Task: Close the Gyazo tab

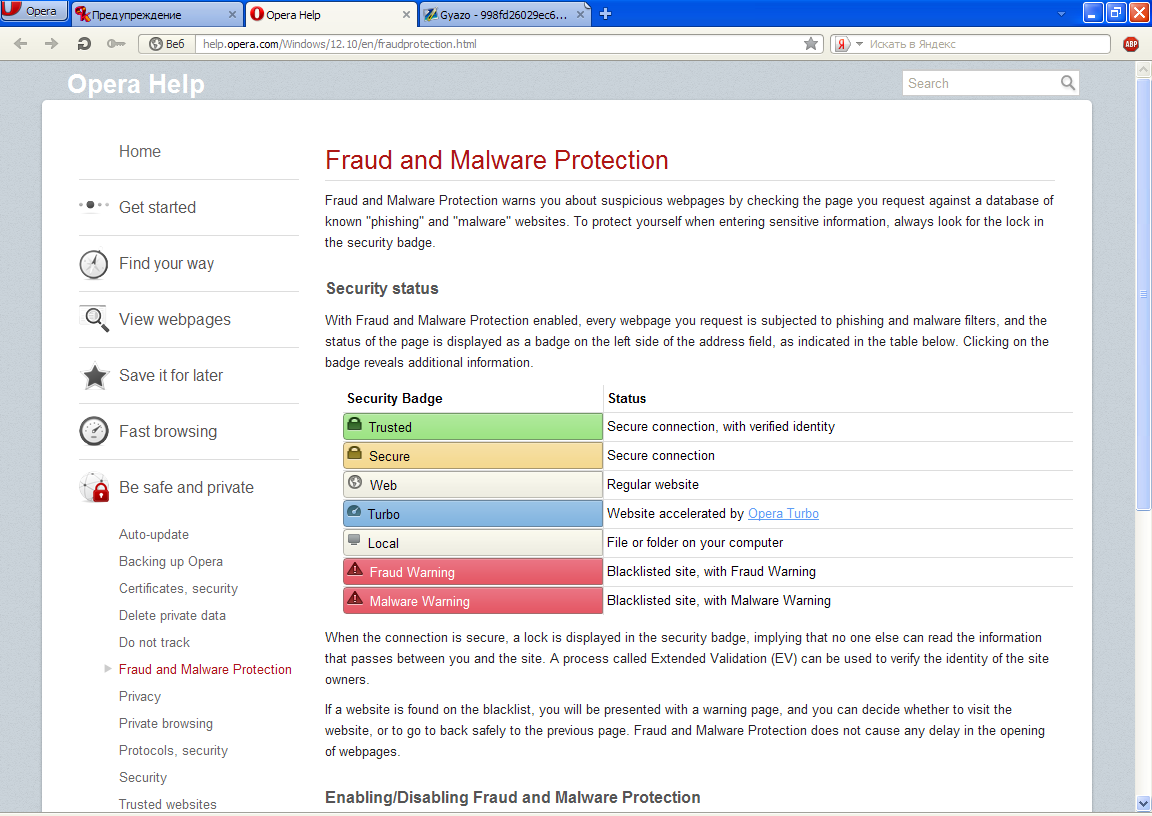Action: [580, 15]
